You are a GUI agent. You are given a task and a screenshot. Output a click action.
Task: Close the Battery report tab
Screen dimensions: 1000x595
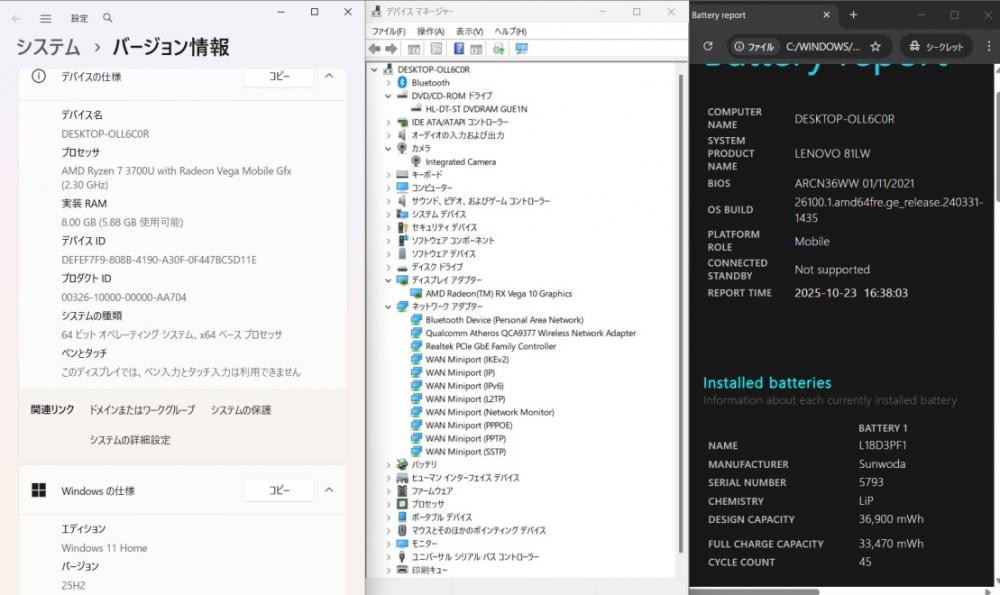click(827, 15)
